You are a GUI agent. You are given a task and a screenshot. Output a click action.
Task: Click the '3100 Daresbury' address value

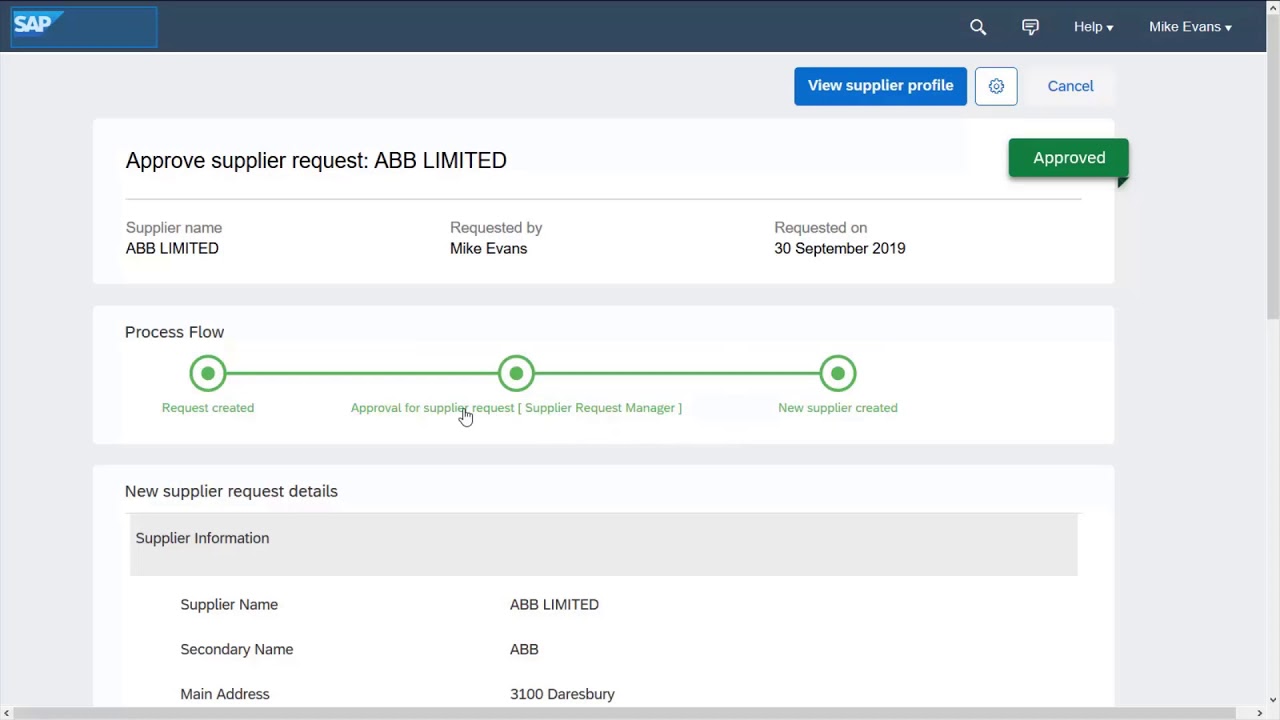click(562, 694)
